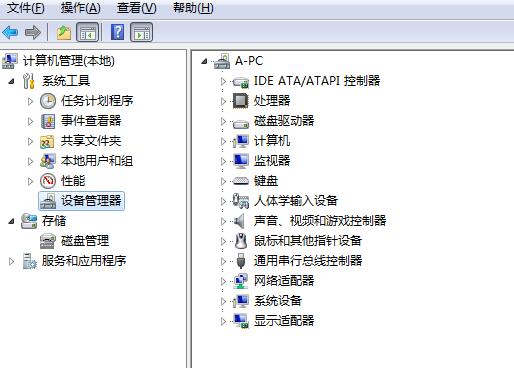Click the 计算机管理(本地) computer icon
514x368 pixels.
click(x=10, y=61)
